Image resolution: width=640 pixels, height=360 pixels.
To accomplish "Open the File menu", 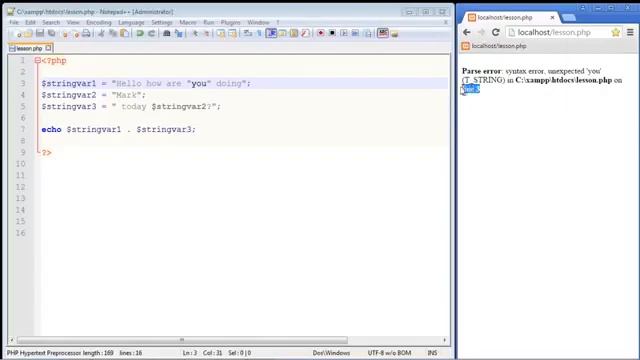I will (14, 22).
